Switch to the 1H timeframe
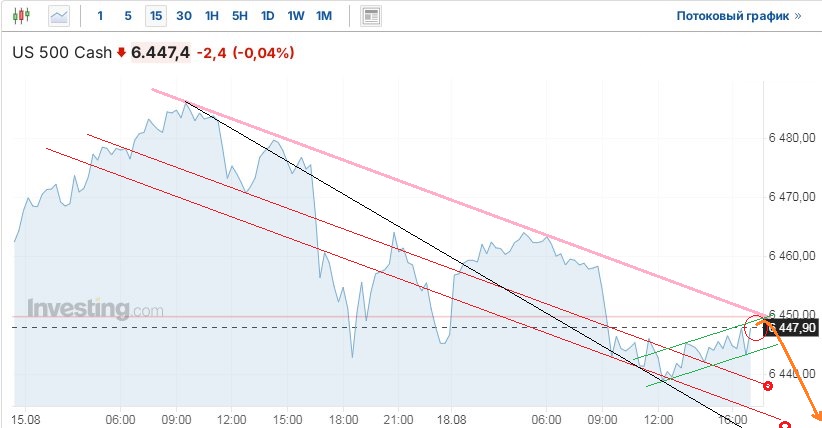 [x=211, y=16]
